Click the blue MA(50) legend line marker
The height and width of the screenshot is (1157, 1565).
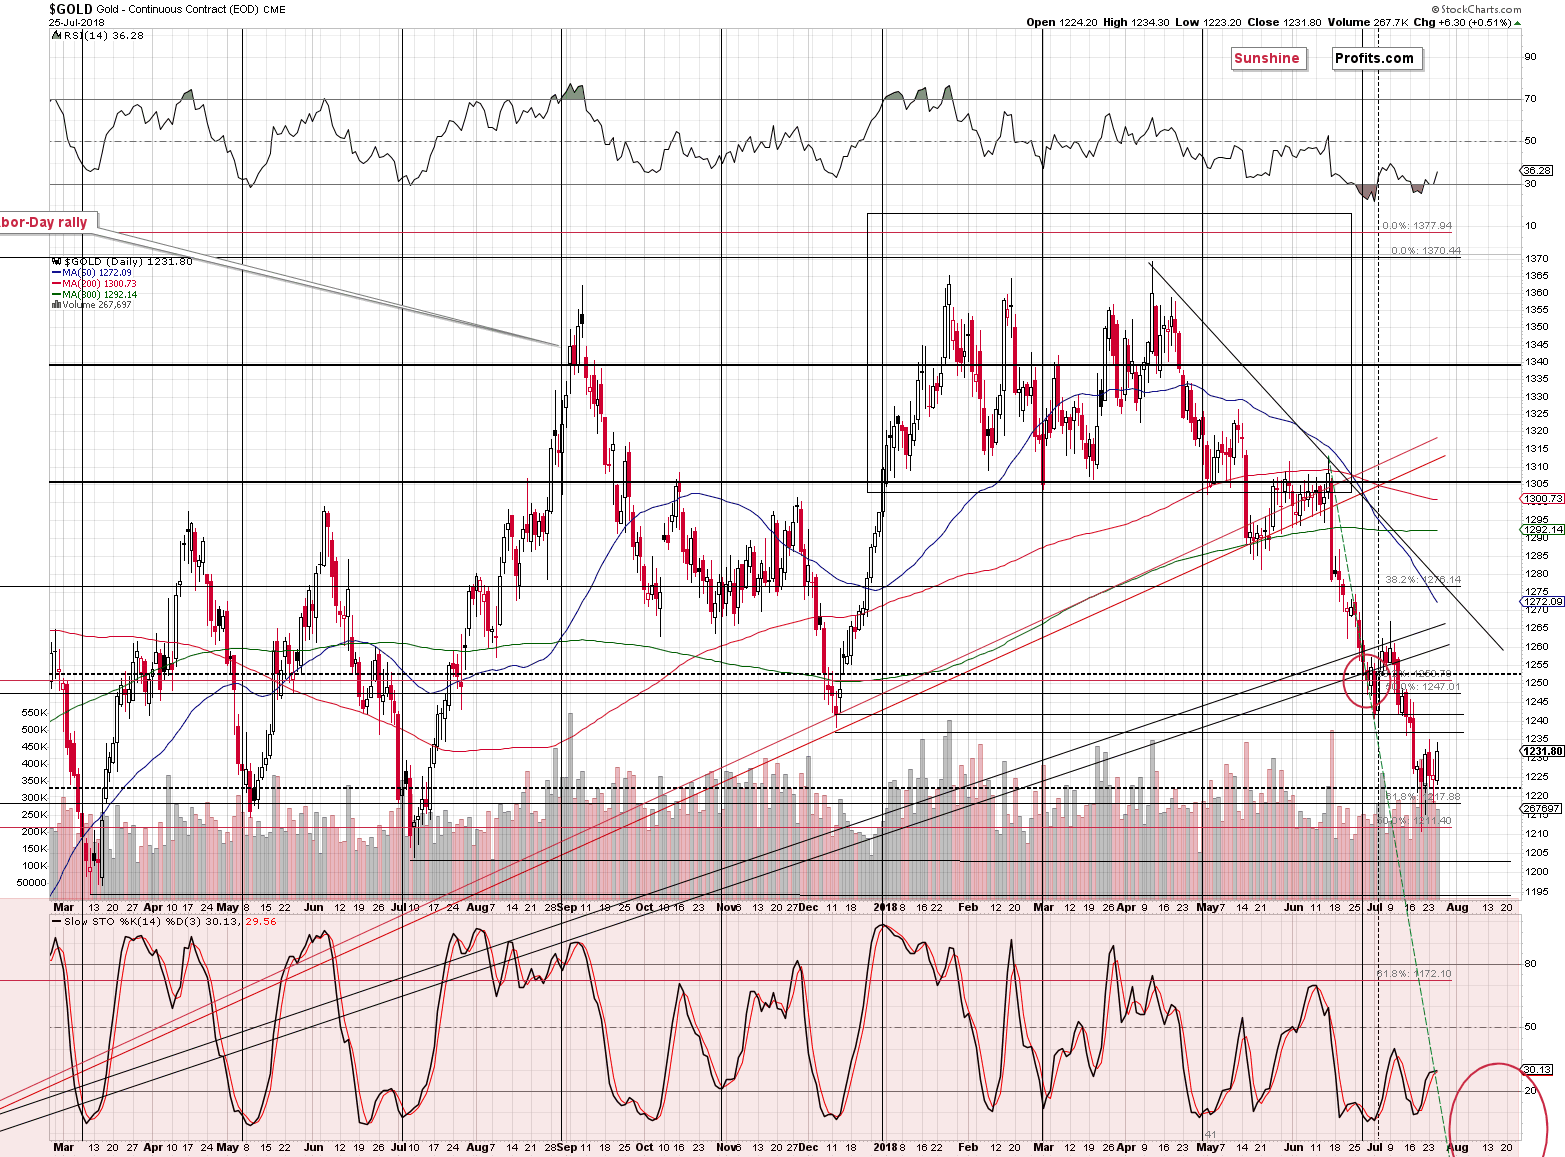pos(56,273)
